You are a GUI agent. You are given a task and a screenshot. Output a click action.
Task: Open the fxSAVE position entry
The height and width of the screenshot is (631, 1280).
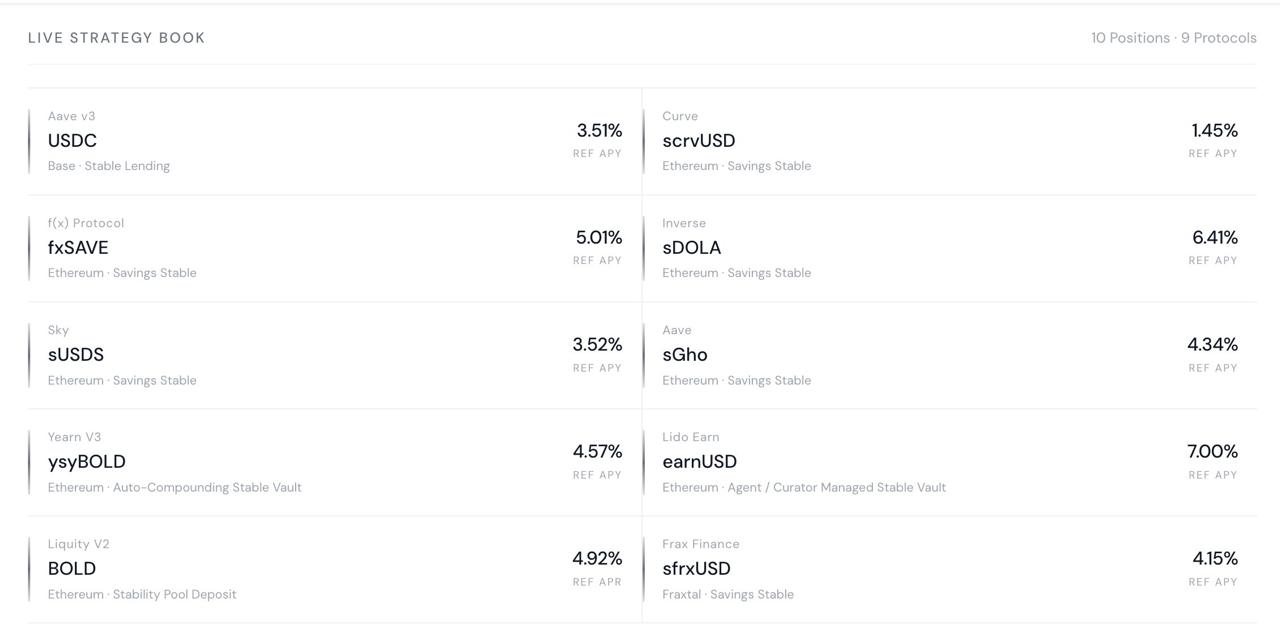[x=335, y=248]
